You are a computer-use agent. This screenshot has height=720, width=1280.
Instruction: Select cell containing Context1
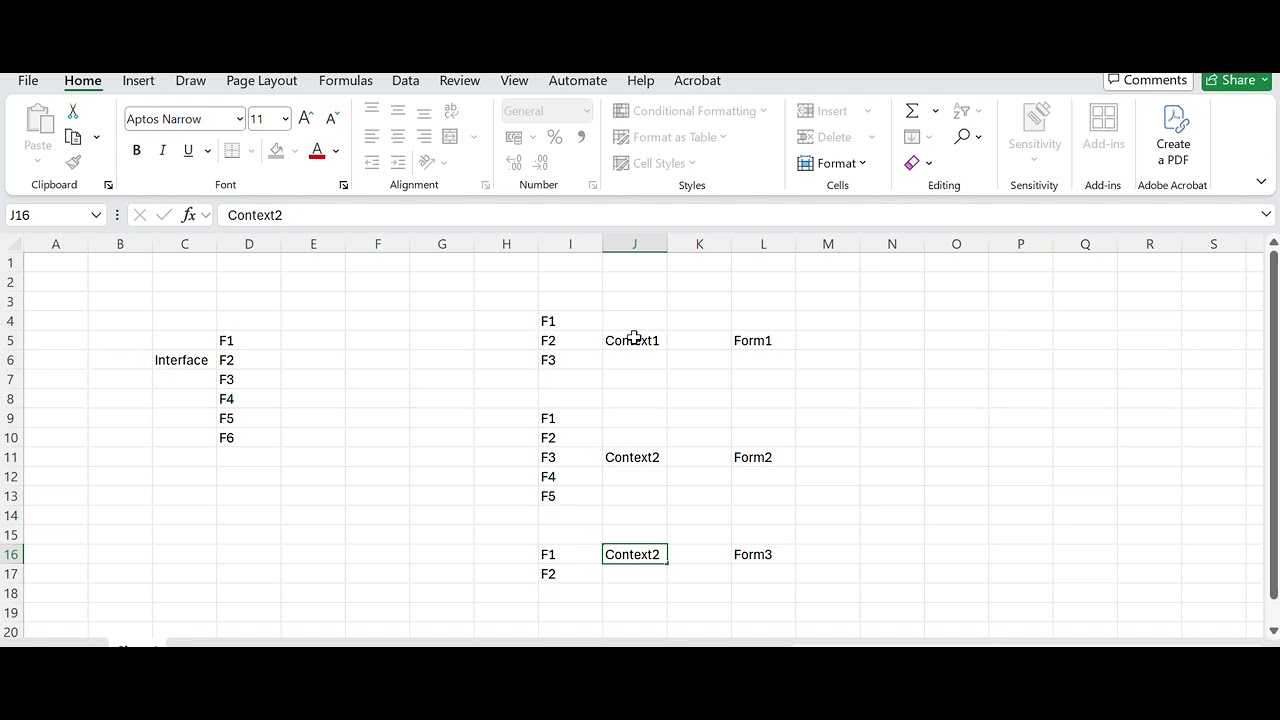[x=635, y=341]
